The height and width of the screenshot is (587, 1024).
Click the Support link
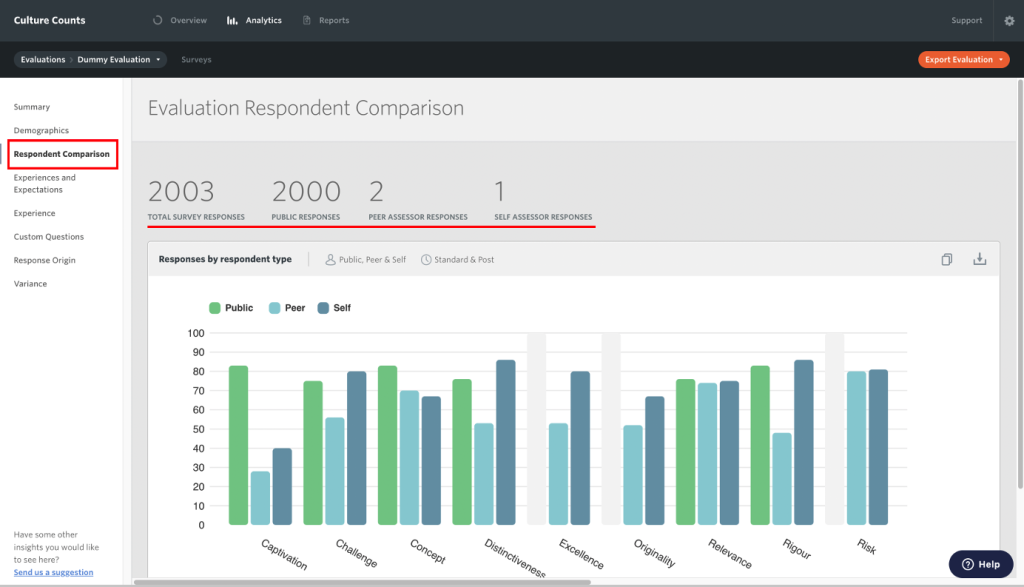tap(966, 21)
